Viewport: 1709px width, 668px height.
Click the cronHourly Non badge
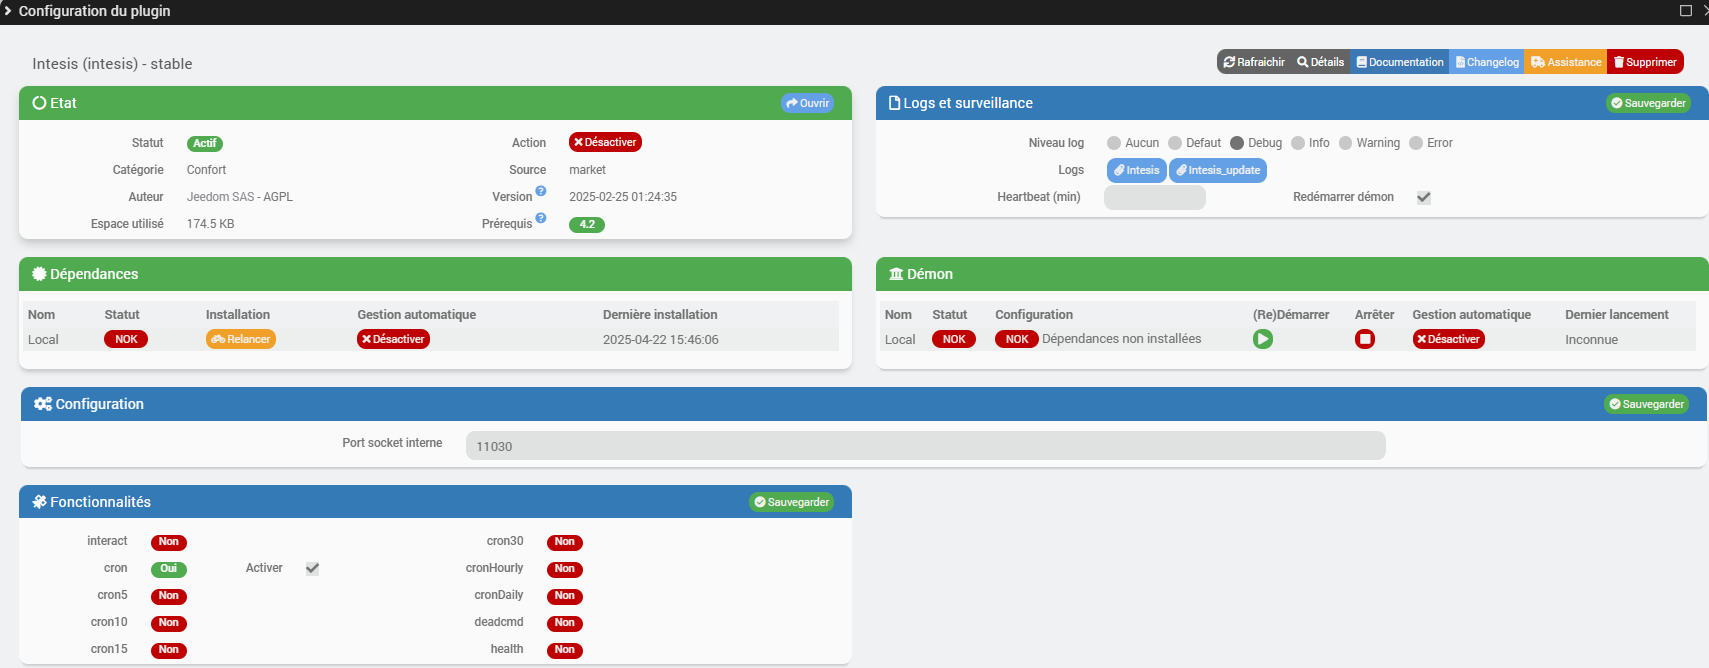pos(565,569)
